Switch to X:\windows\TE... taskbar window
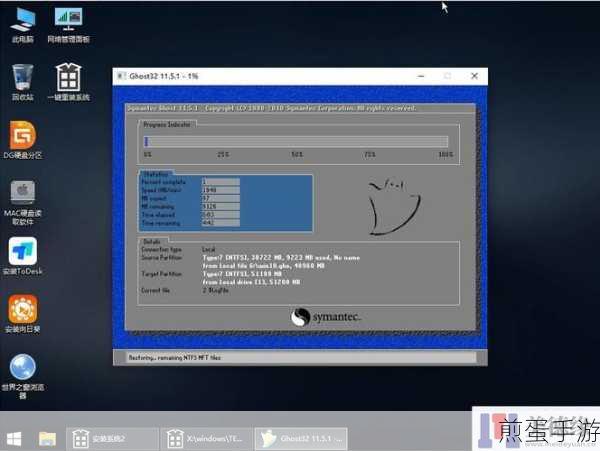The image size is (600, 451). coord(206,438)
